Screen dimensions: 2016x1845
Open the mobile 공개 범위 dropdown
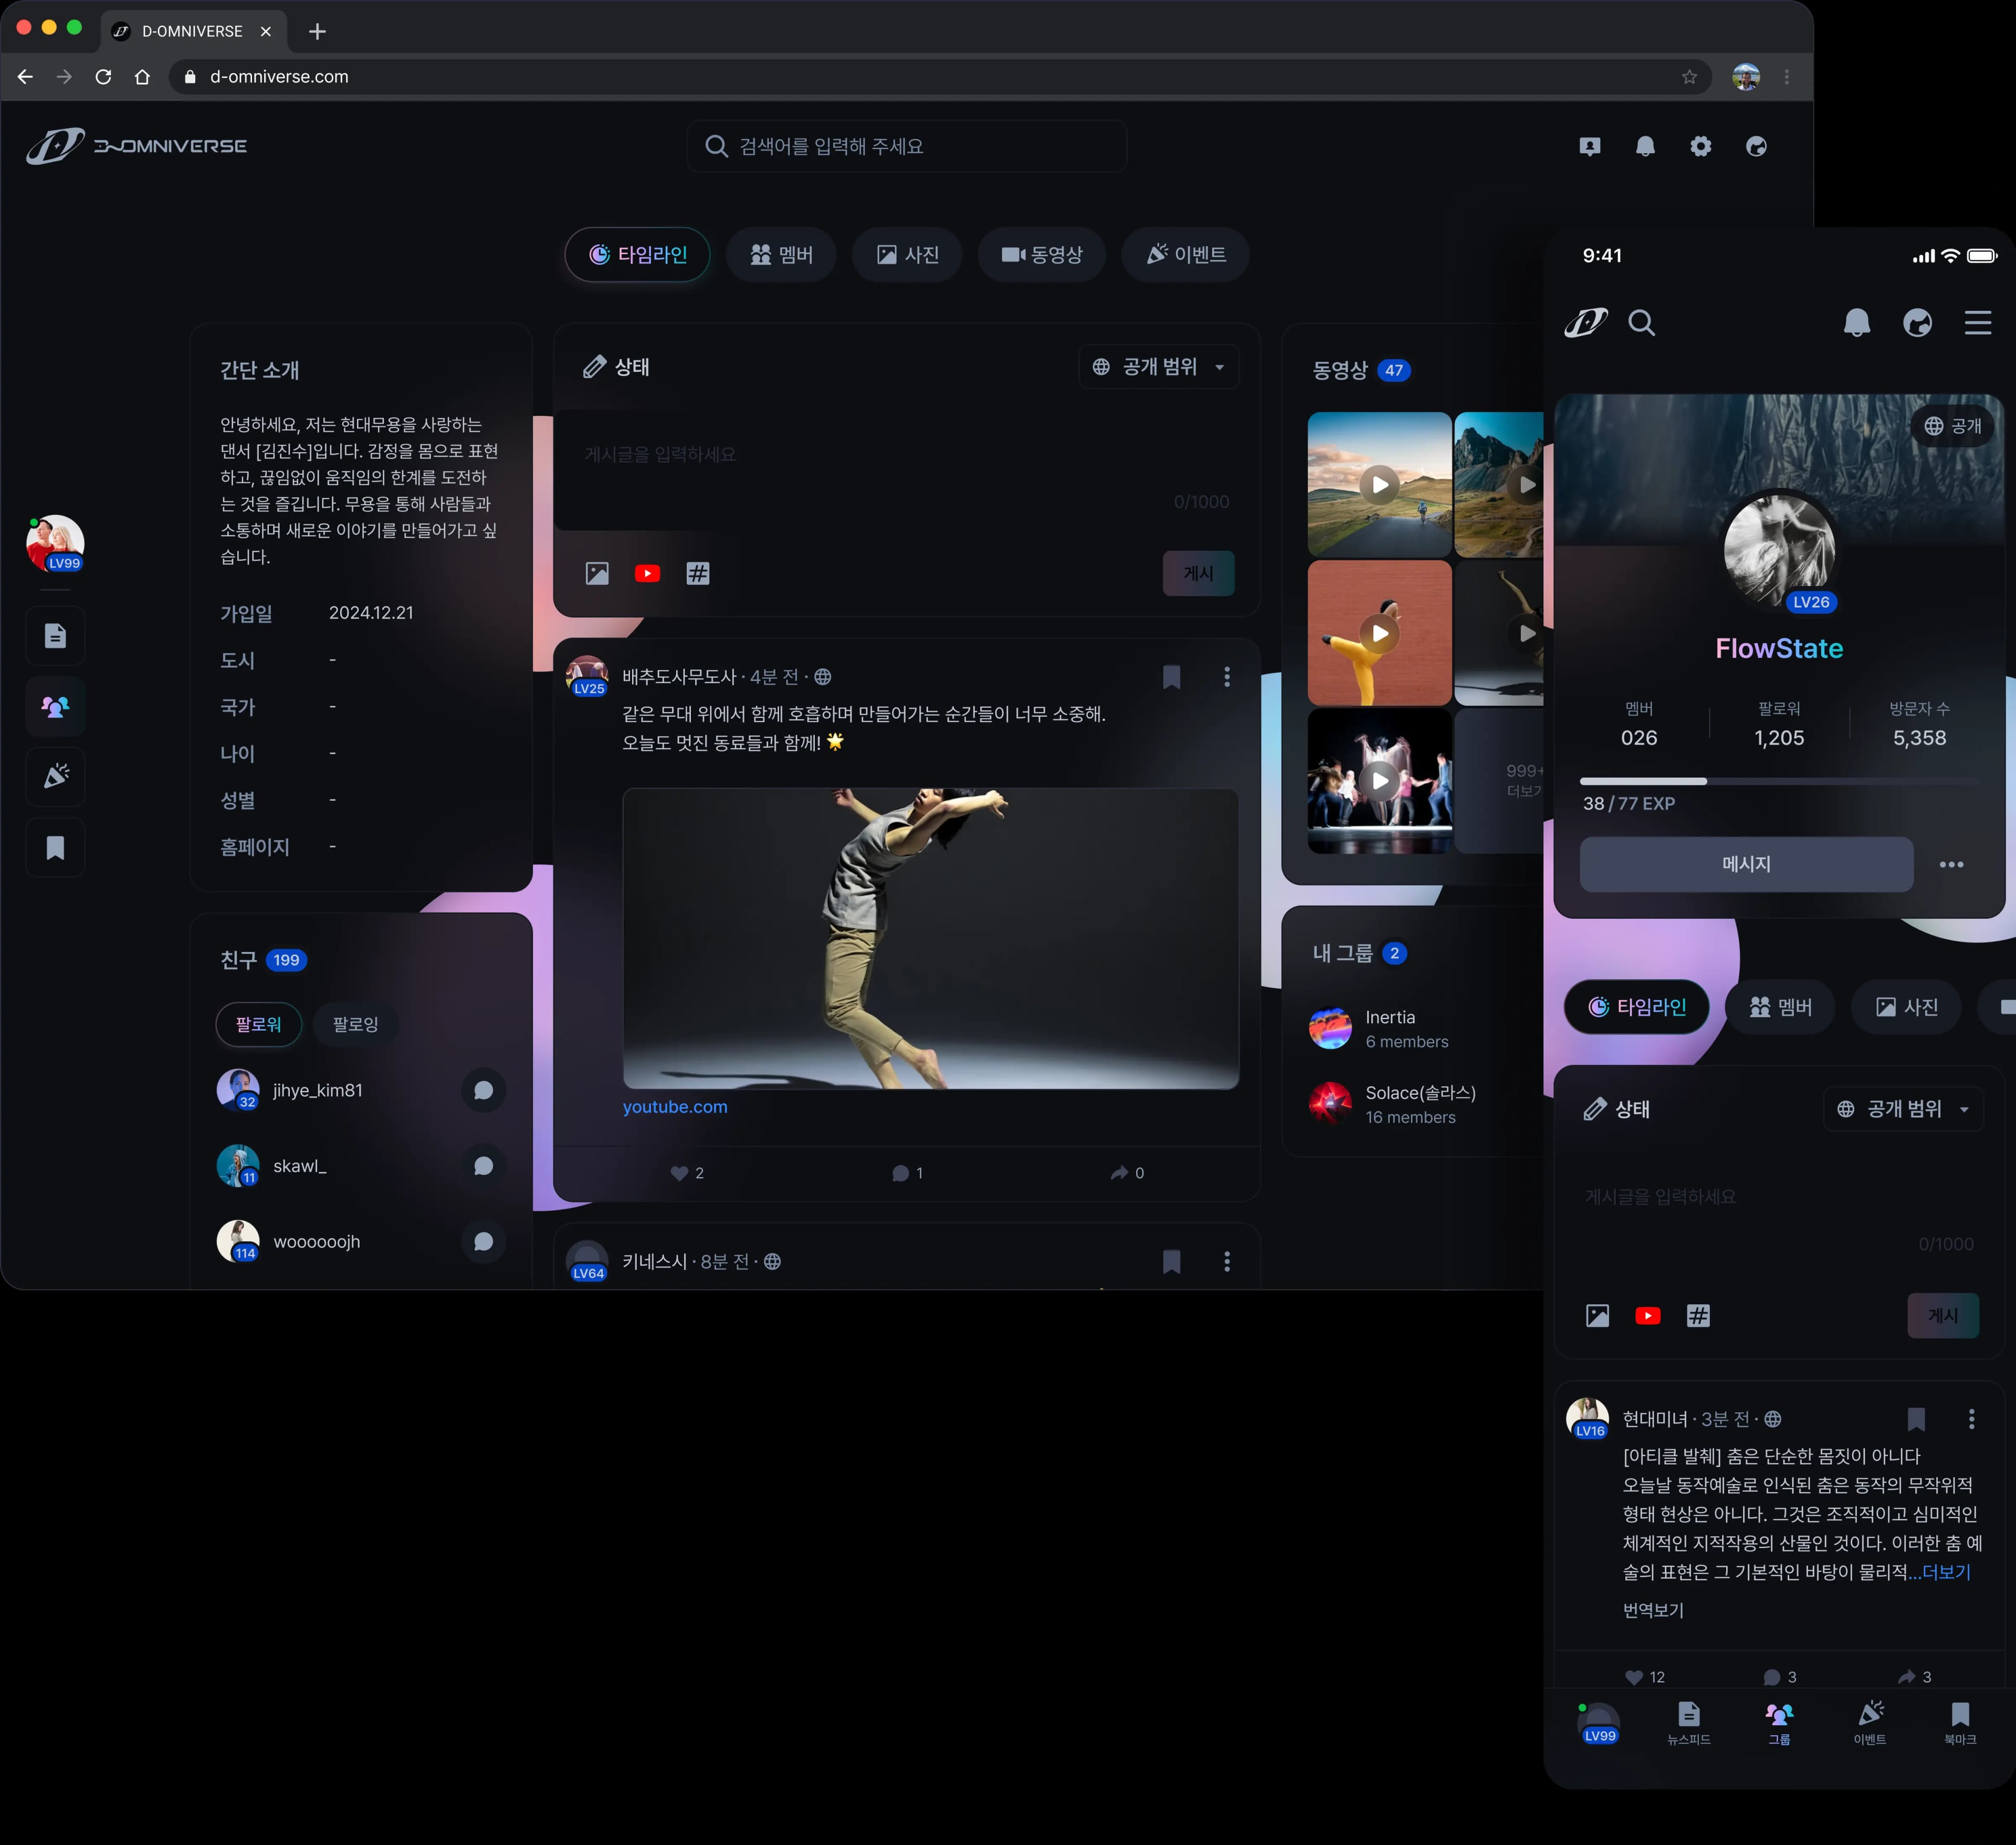tap(1903, 1109)
